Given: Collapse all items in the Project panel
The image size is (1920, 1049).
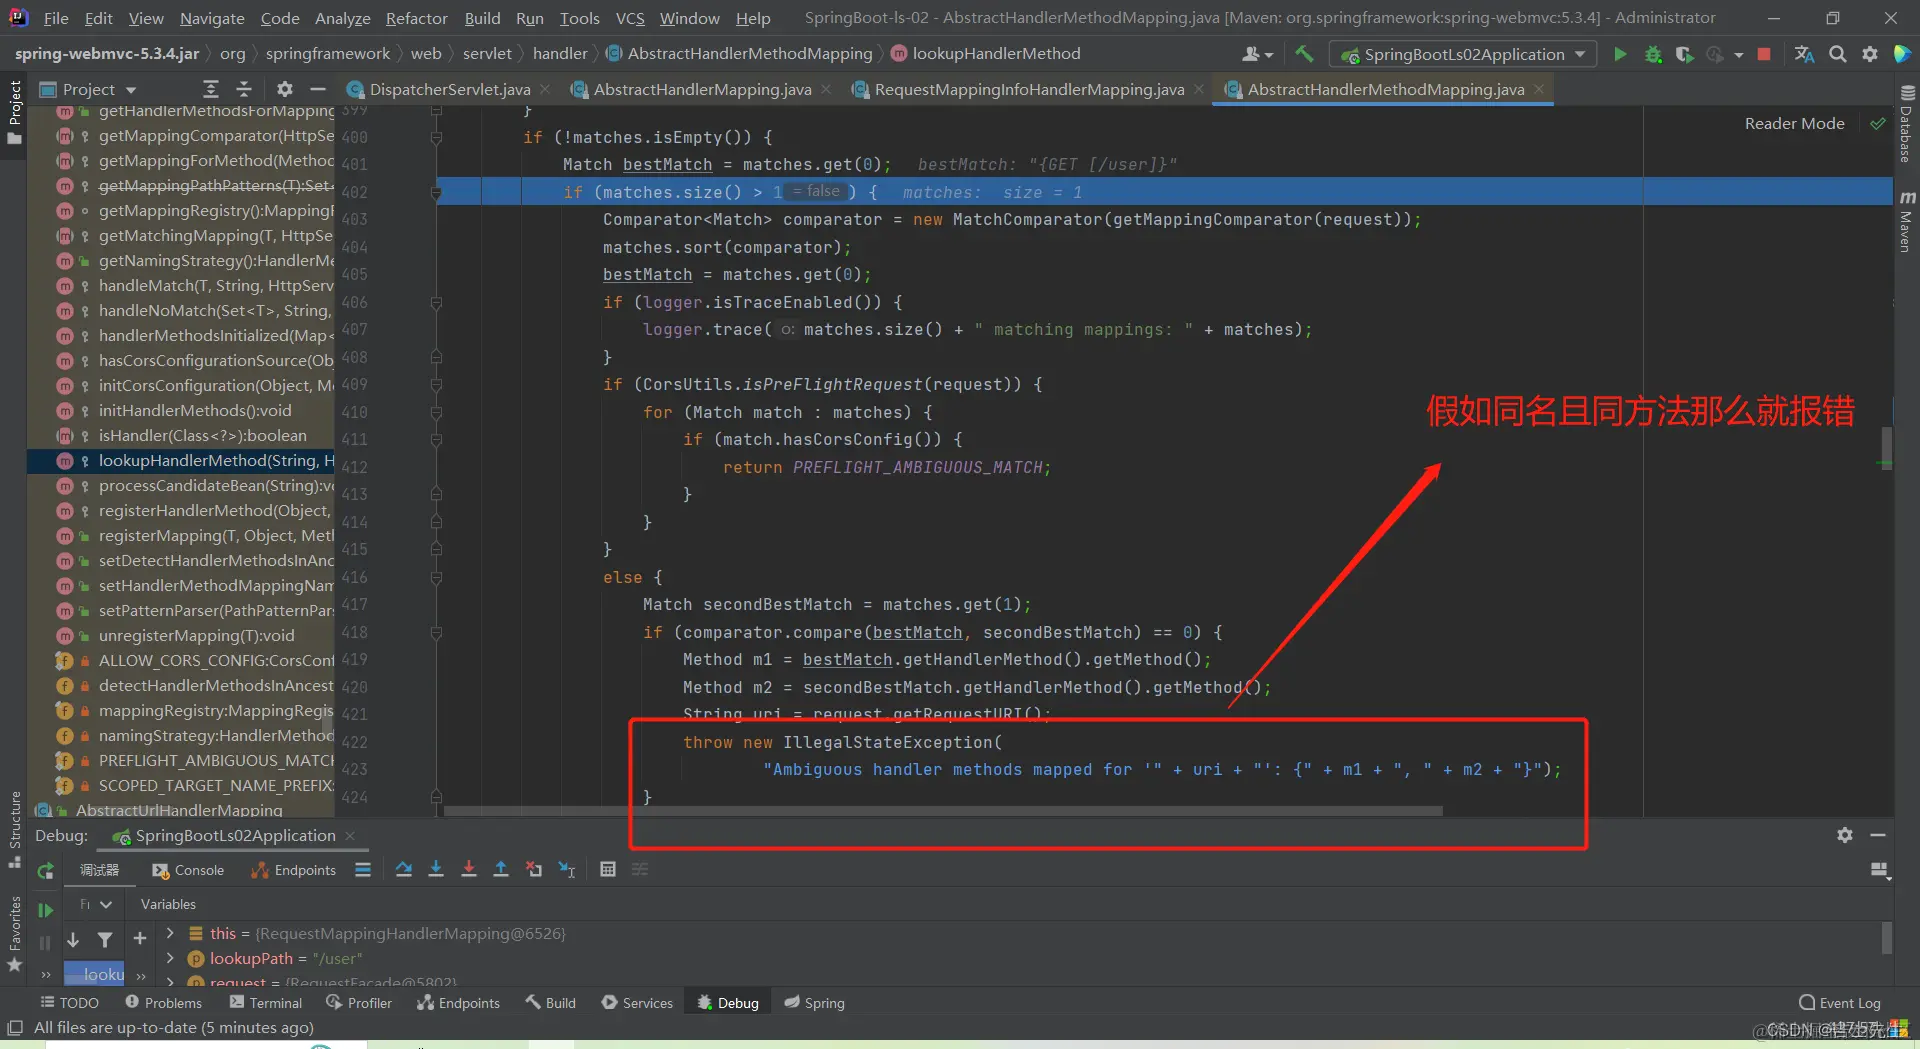Looking at the screenshot, I should [x=243, y=89].
